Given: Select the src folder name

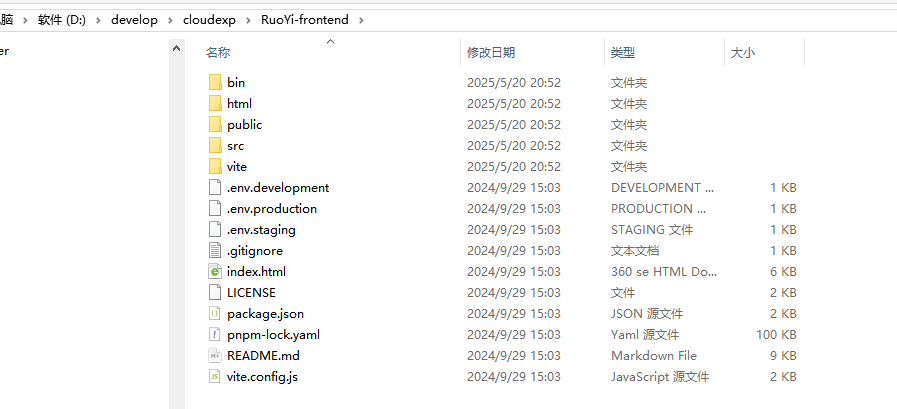Looking at the screenshot, I should 235,146.
